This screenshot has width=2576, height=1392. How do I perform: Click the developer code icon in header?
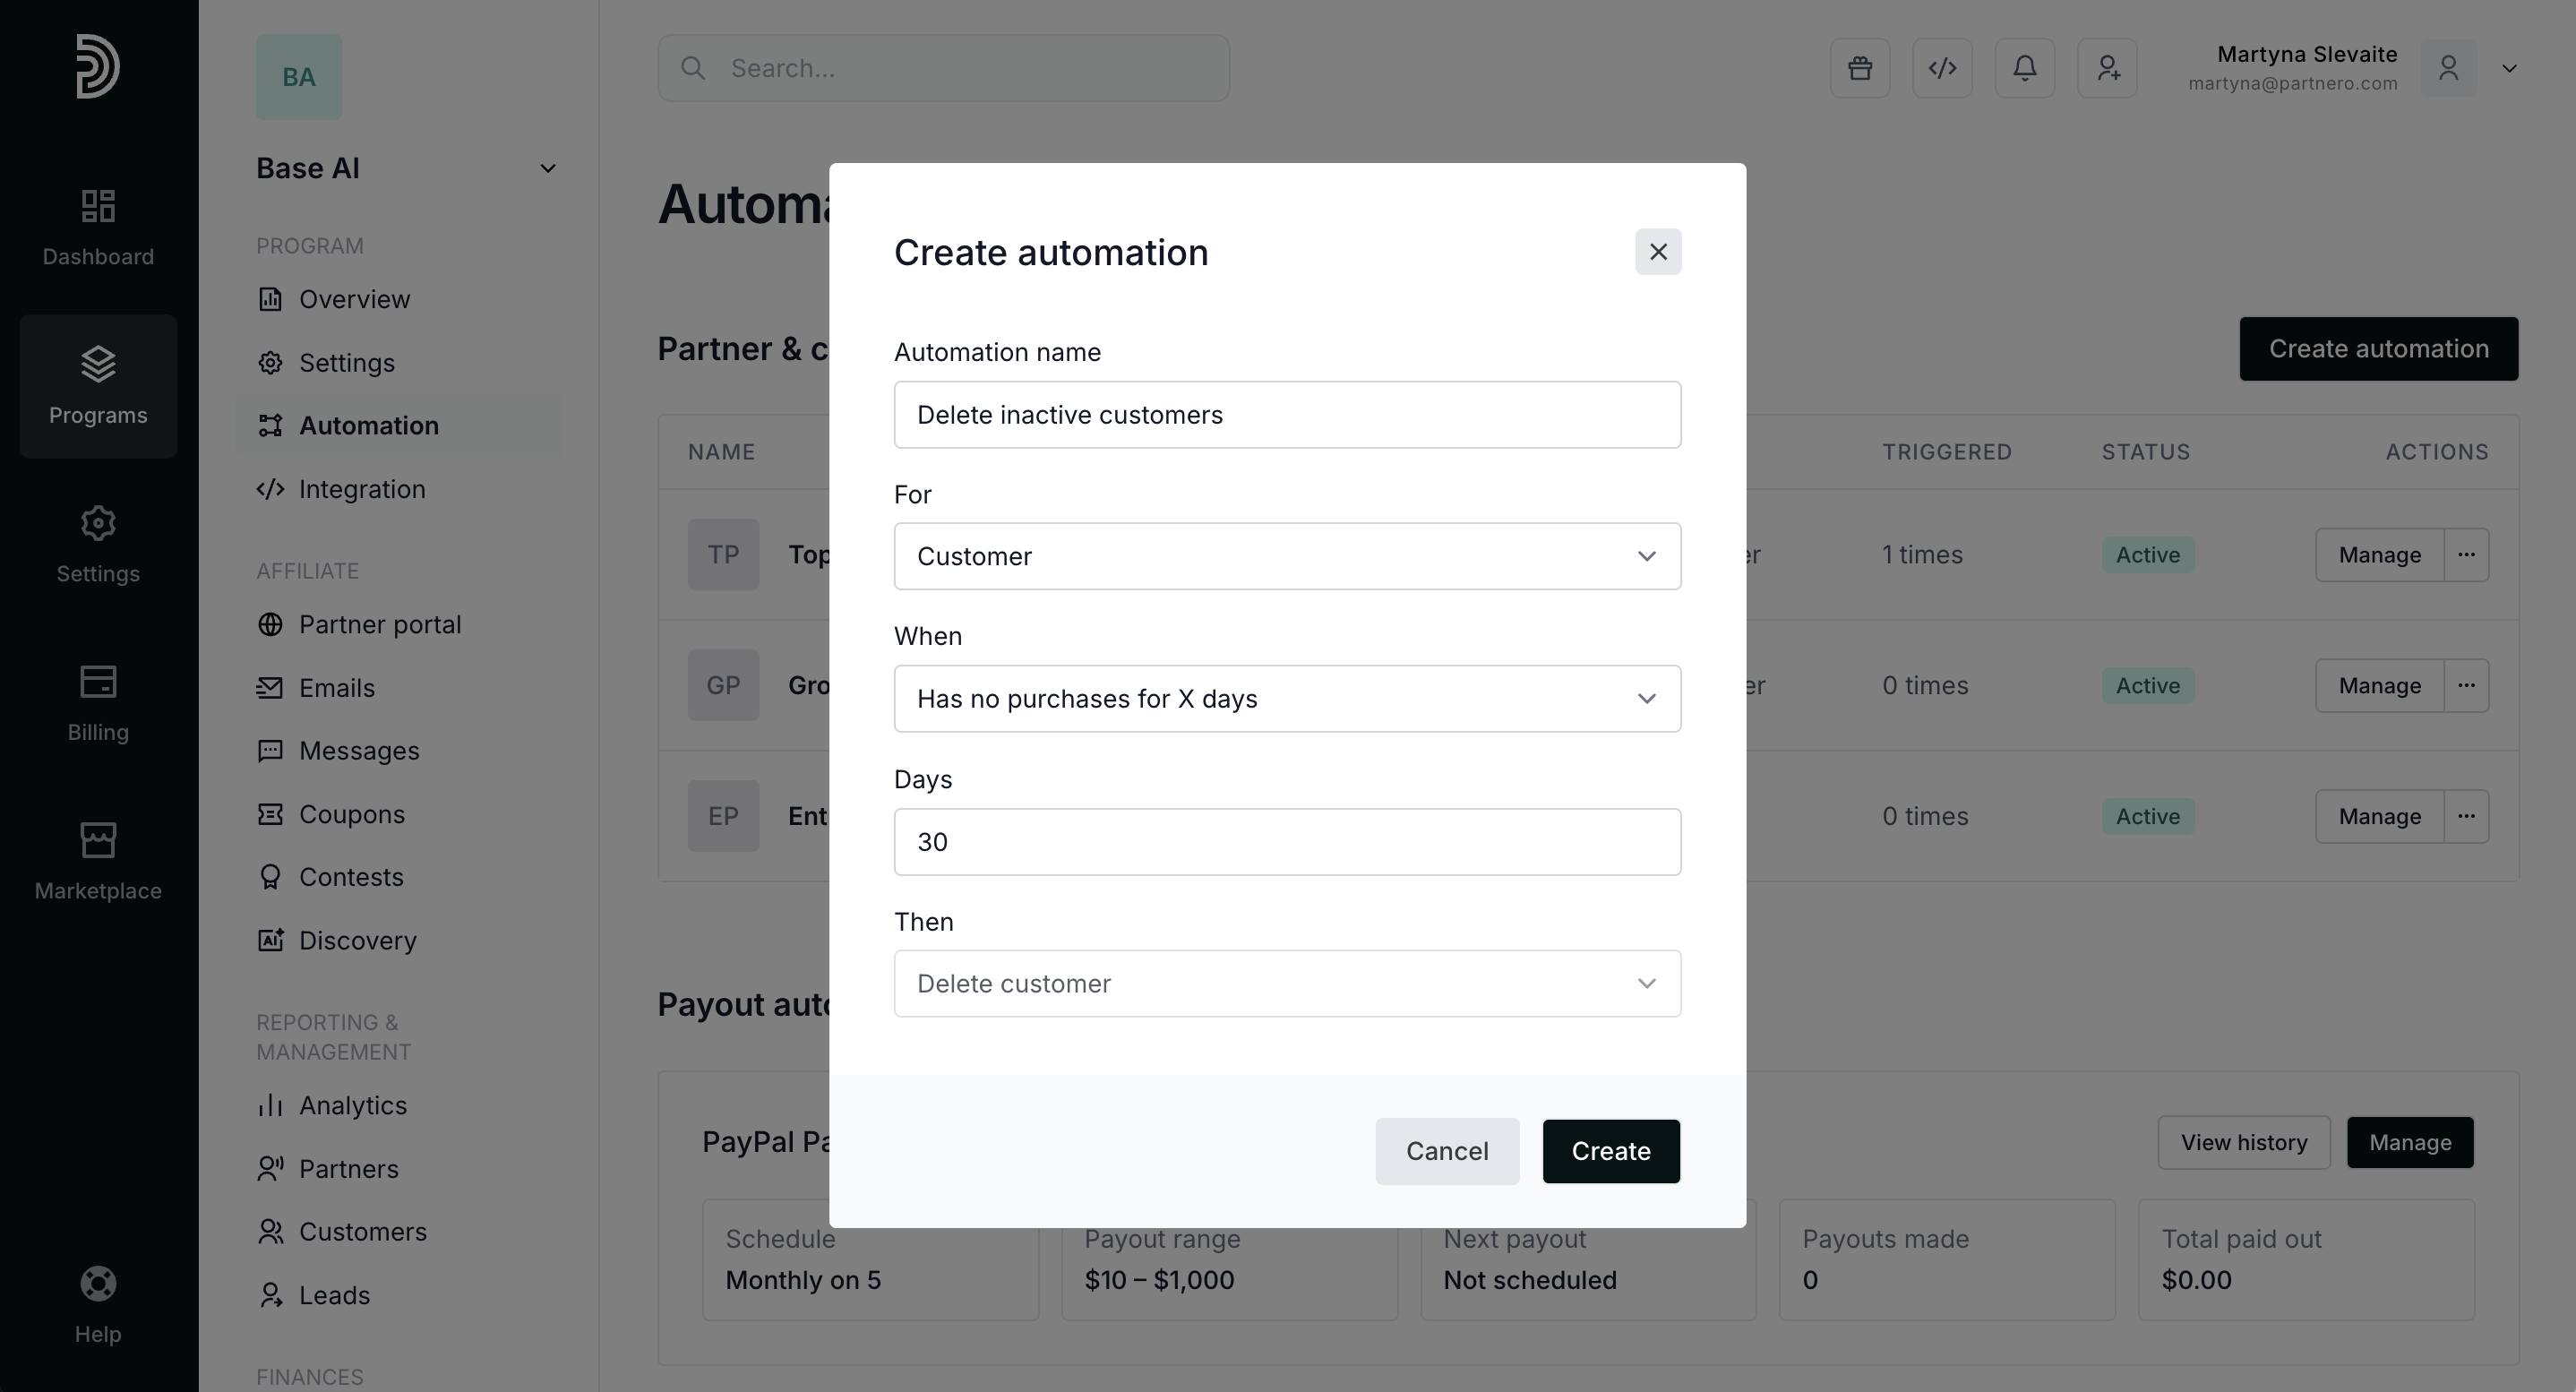(1942, 68)
